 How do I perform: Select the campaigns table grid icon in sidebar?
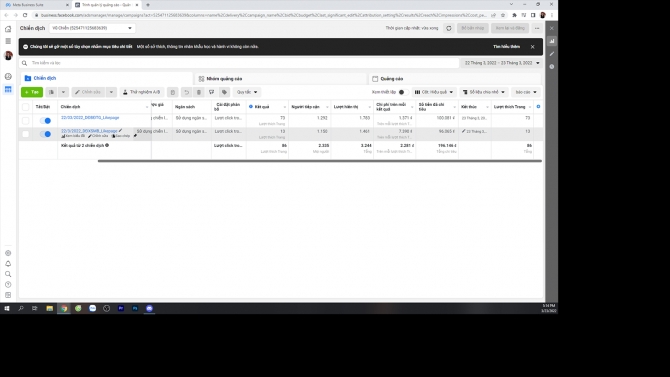coord(8,89)
